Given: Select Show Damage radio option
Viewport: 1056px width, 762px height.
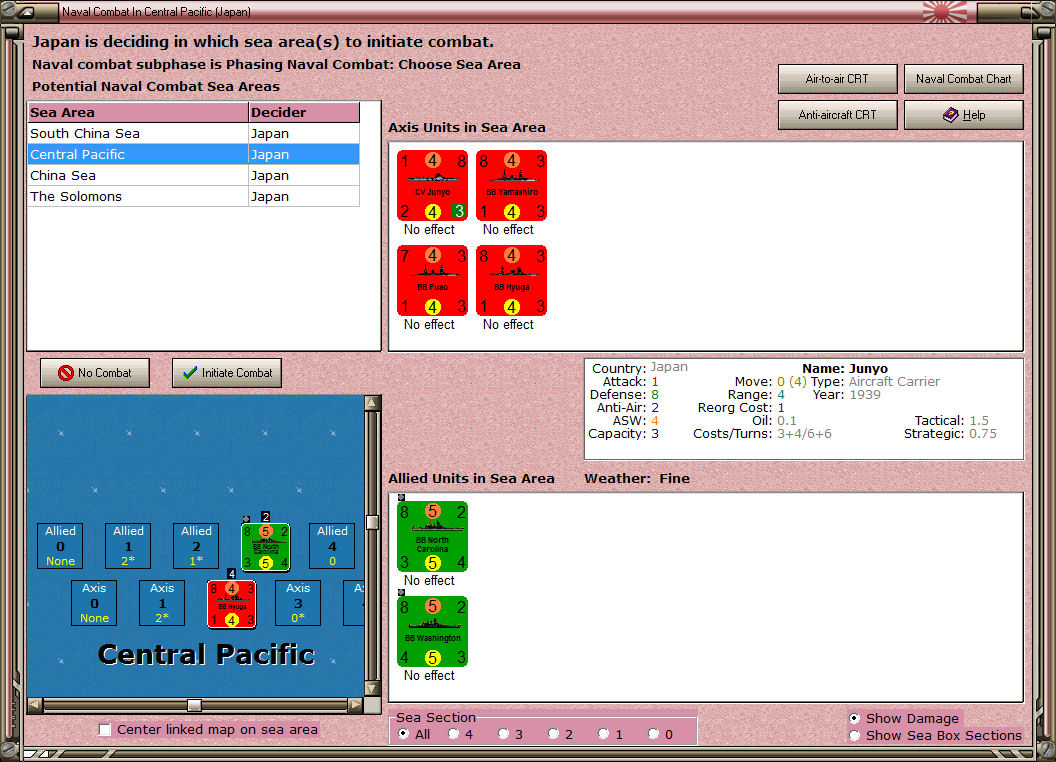Looking at the screenshot, I should (854, 718).
